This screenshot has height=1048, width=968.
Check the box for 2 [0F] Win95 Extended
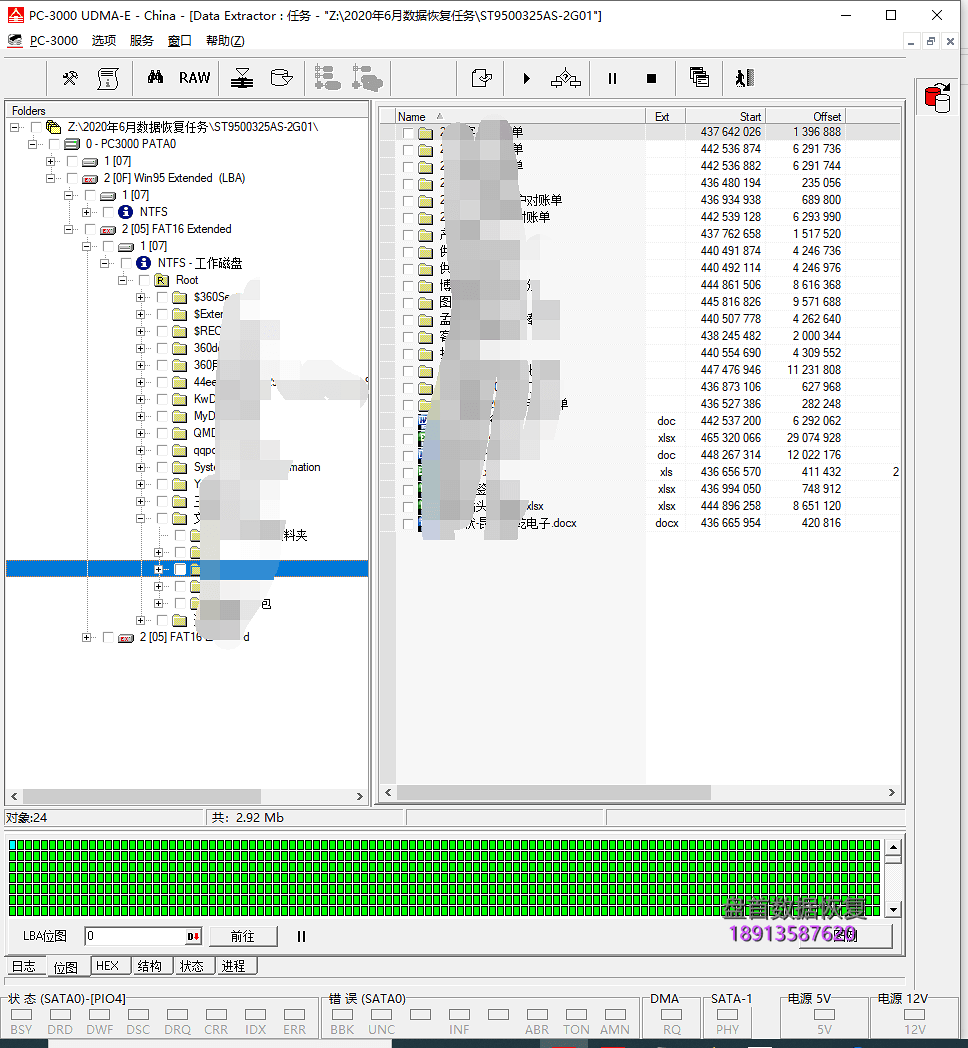tap(72, 178)
